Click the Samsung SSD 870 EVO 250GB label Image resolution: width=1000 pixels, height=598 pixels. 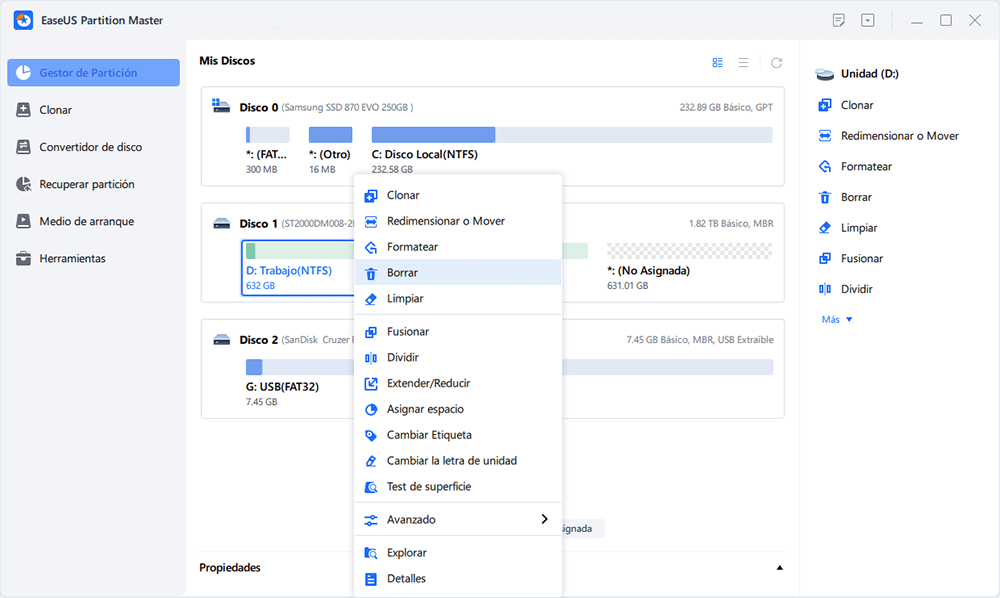click(348, 107)
